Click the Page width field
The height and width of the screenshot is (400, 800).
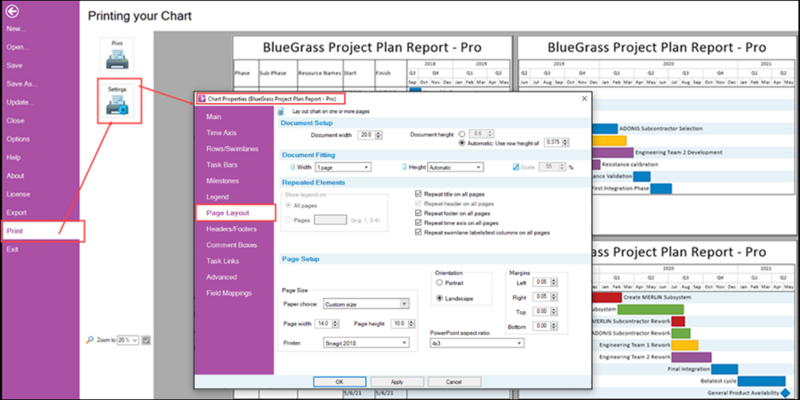click(326, 323)
